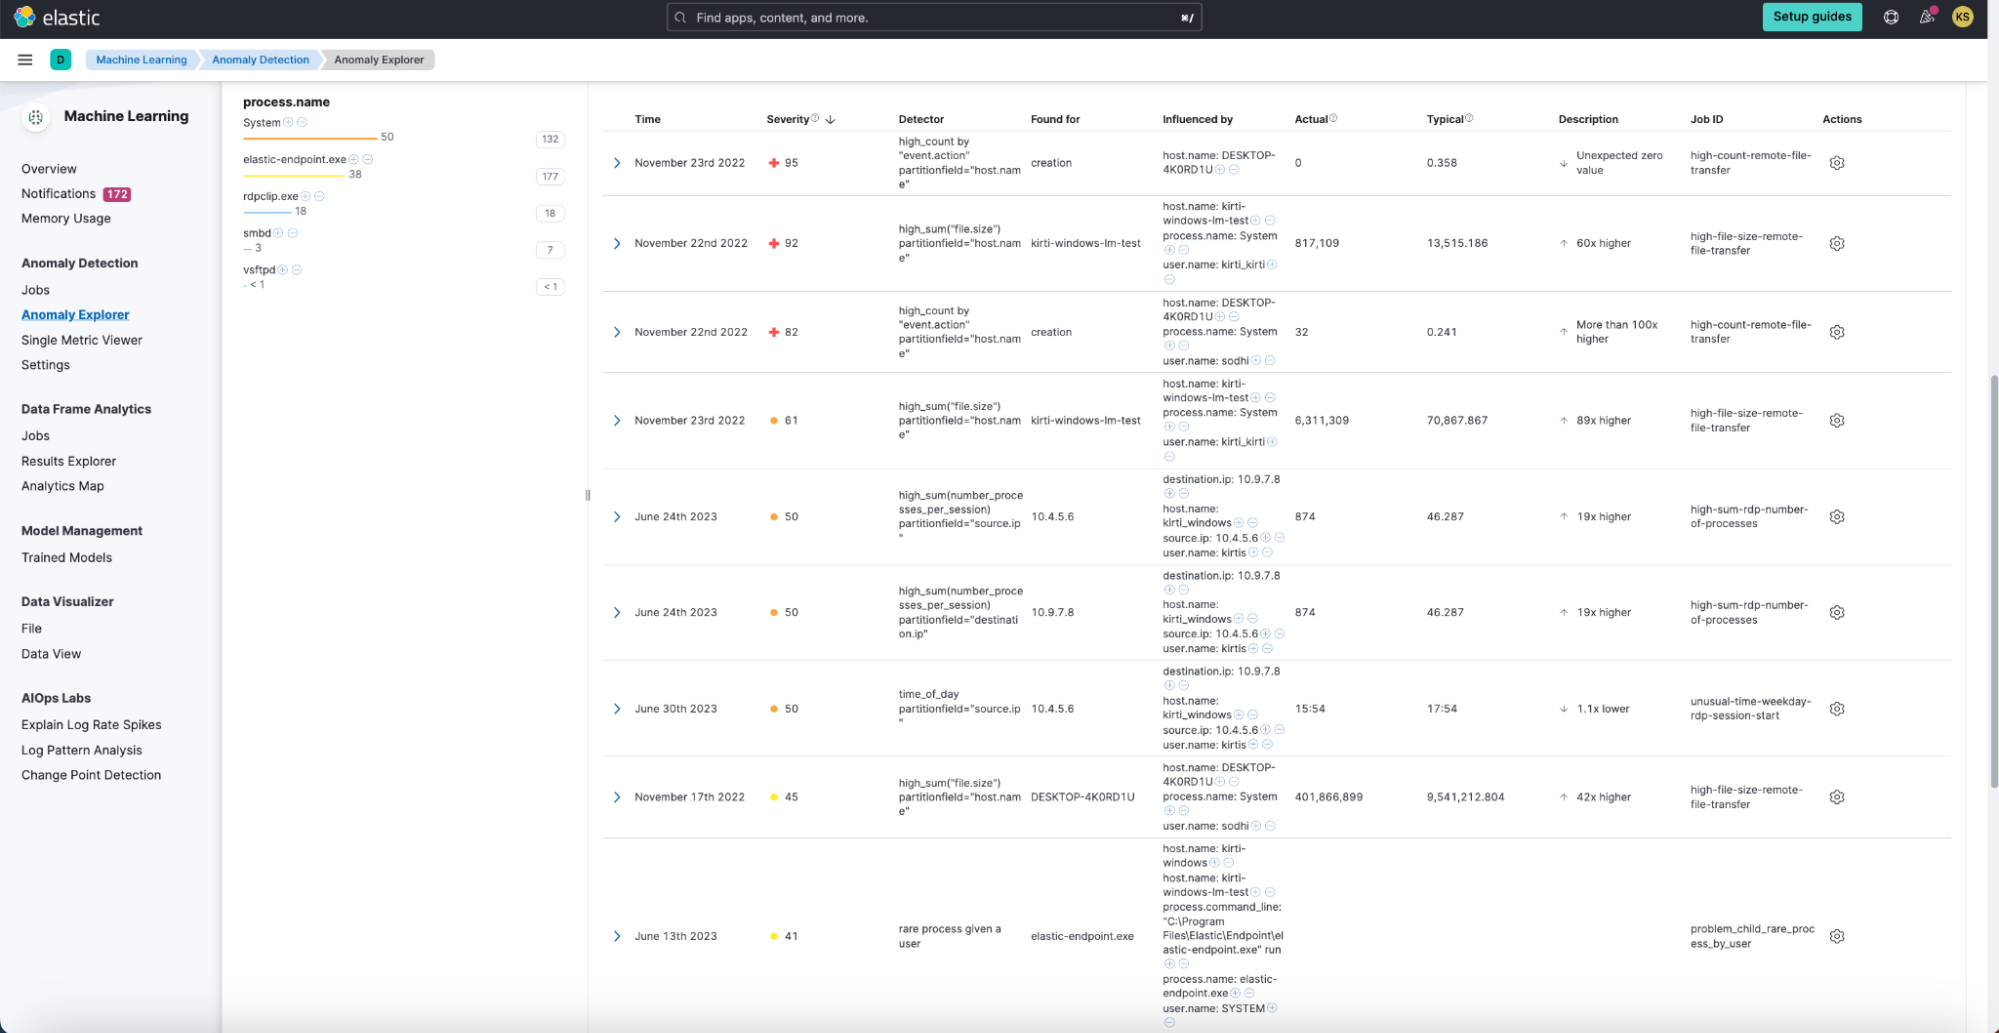Image resolution: width=1999 pixels, height=1033 pixels.
Task: Open Log Pattern Analysis
Action: click(x=82, y=750)
